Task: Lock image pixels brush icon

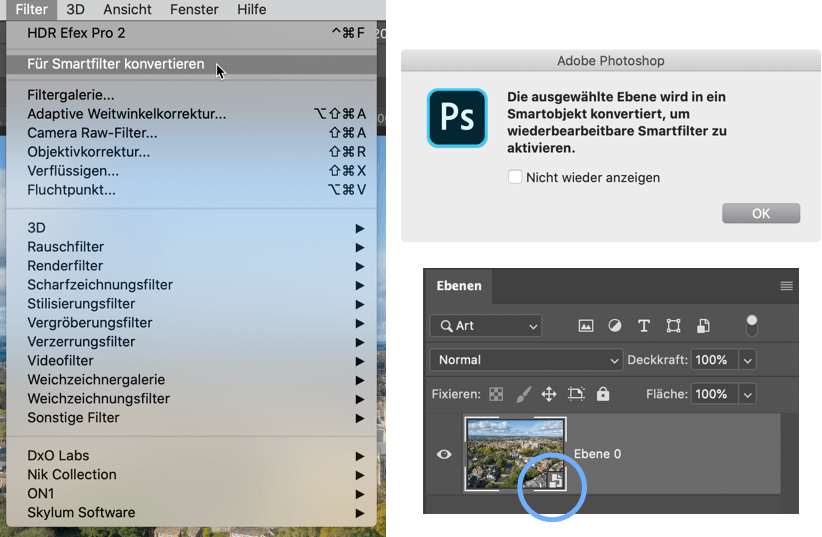Action: [523, 394]
